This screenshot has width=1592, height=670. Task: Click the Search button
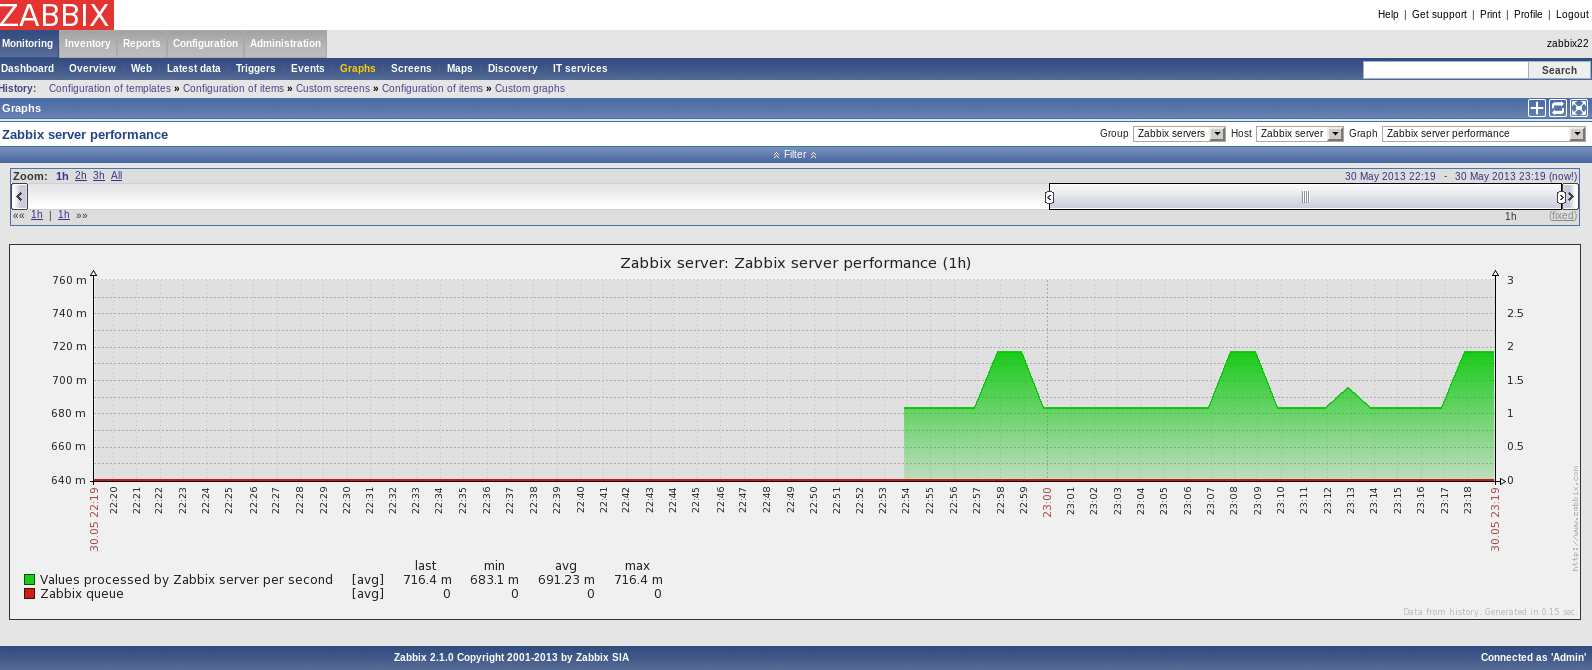[x=1559, y=70]
